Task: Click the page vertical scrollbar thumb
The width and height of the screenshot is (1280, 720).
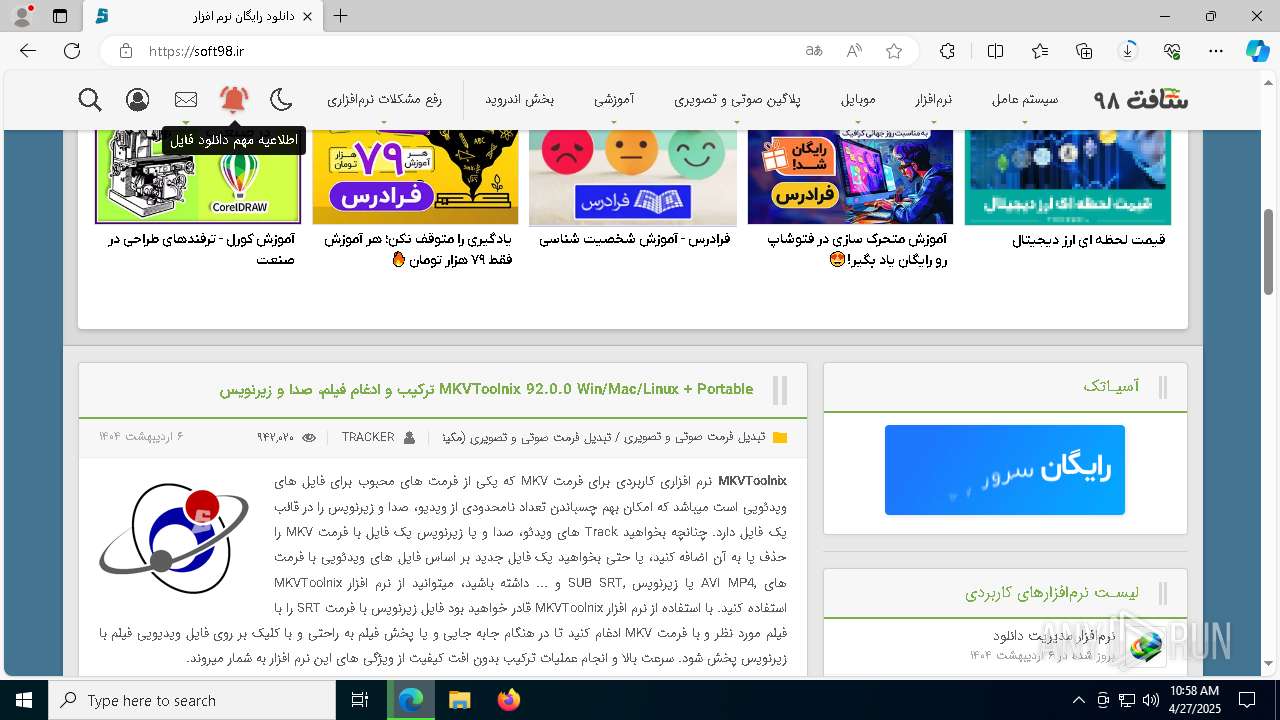Action: pyautogui.click(x=1268, y=252)
